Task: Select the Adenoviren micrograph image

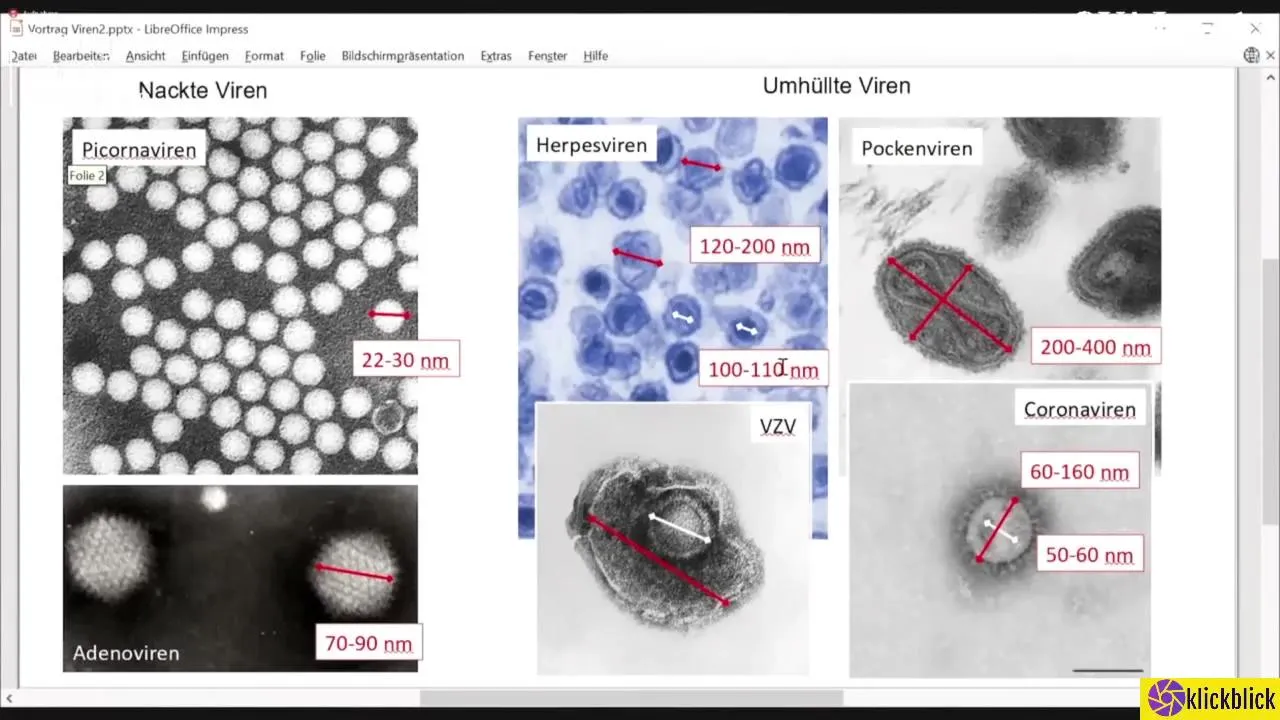Action: [x=240, y=578]
